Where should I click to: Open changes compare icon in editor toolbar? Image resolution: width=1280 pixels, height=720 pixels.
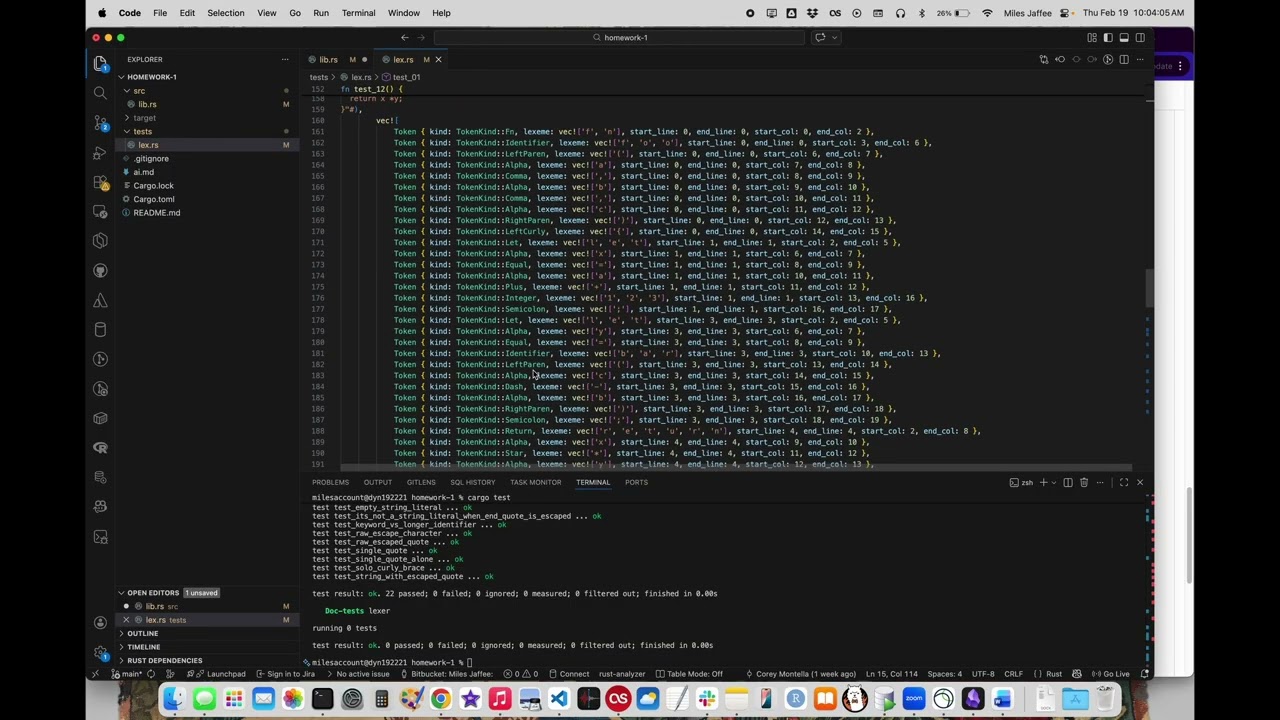(x=1044, y=59)
